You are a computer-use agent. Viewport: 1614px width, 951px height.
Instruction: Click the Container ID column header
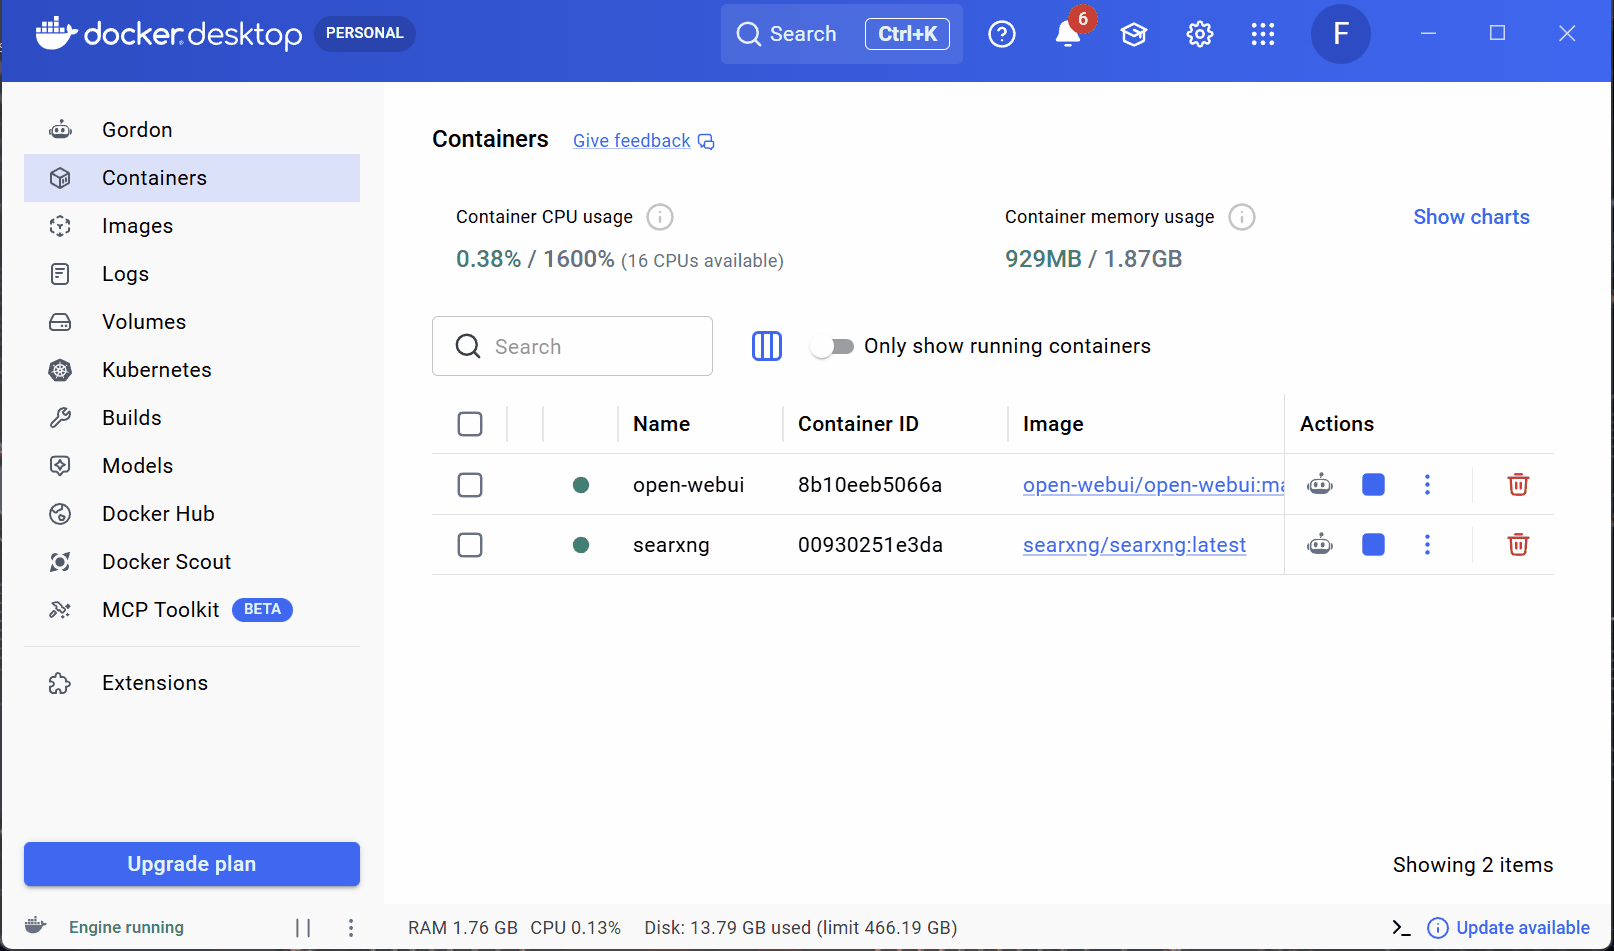click(858, 424)
